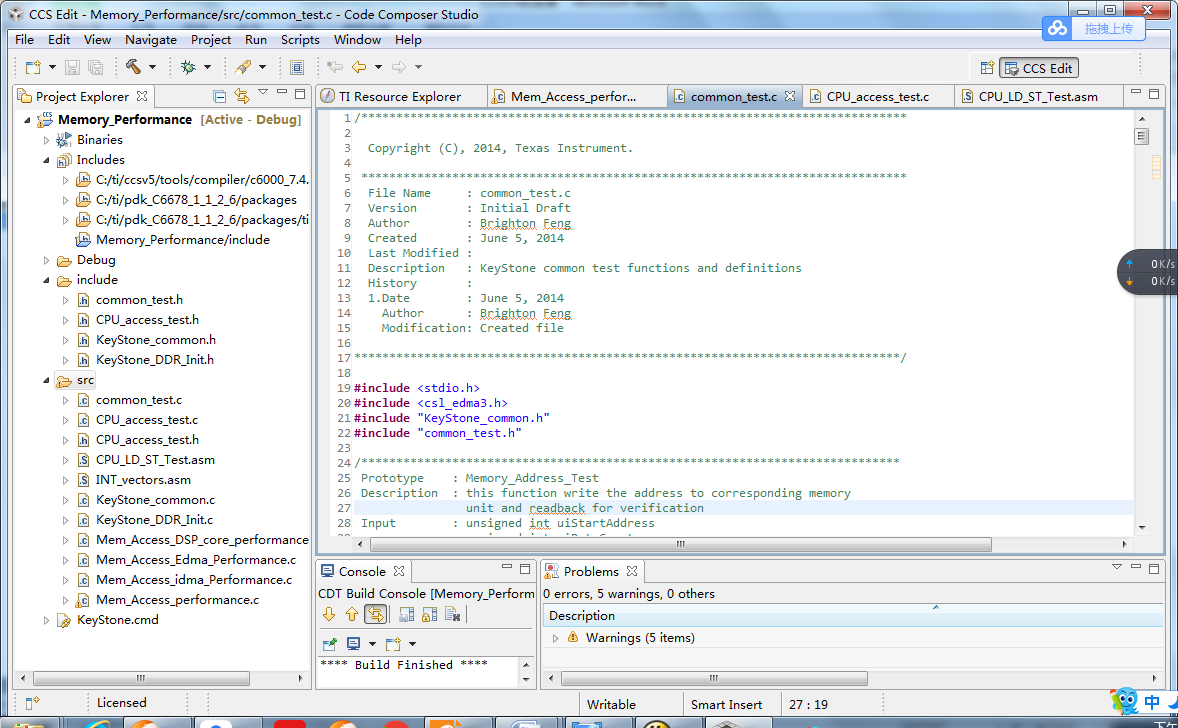
Task: Select KeyStone.cmd file
Action: tap(117, 620)
